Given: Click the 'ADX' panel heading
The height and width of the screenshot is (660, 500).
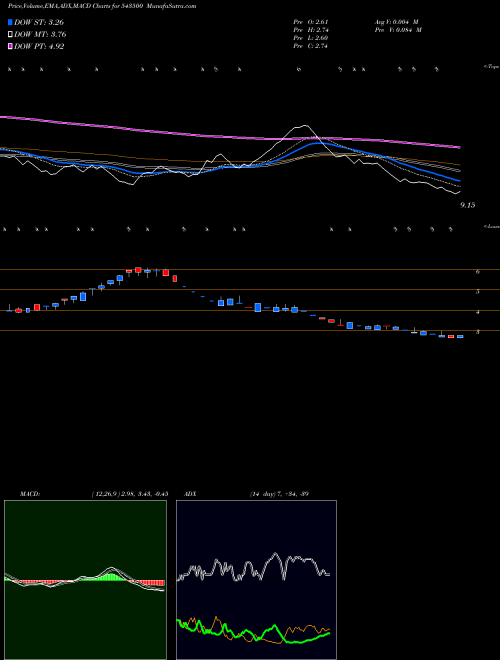Looking at the screenshot, I should [190, 494].
